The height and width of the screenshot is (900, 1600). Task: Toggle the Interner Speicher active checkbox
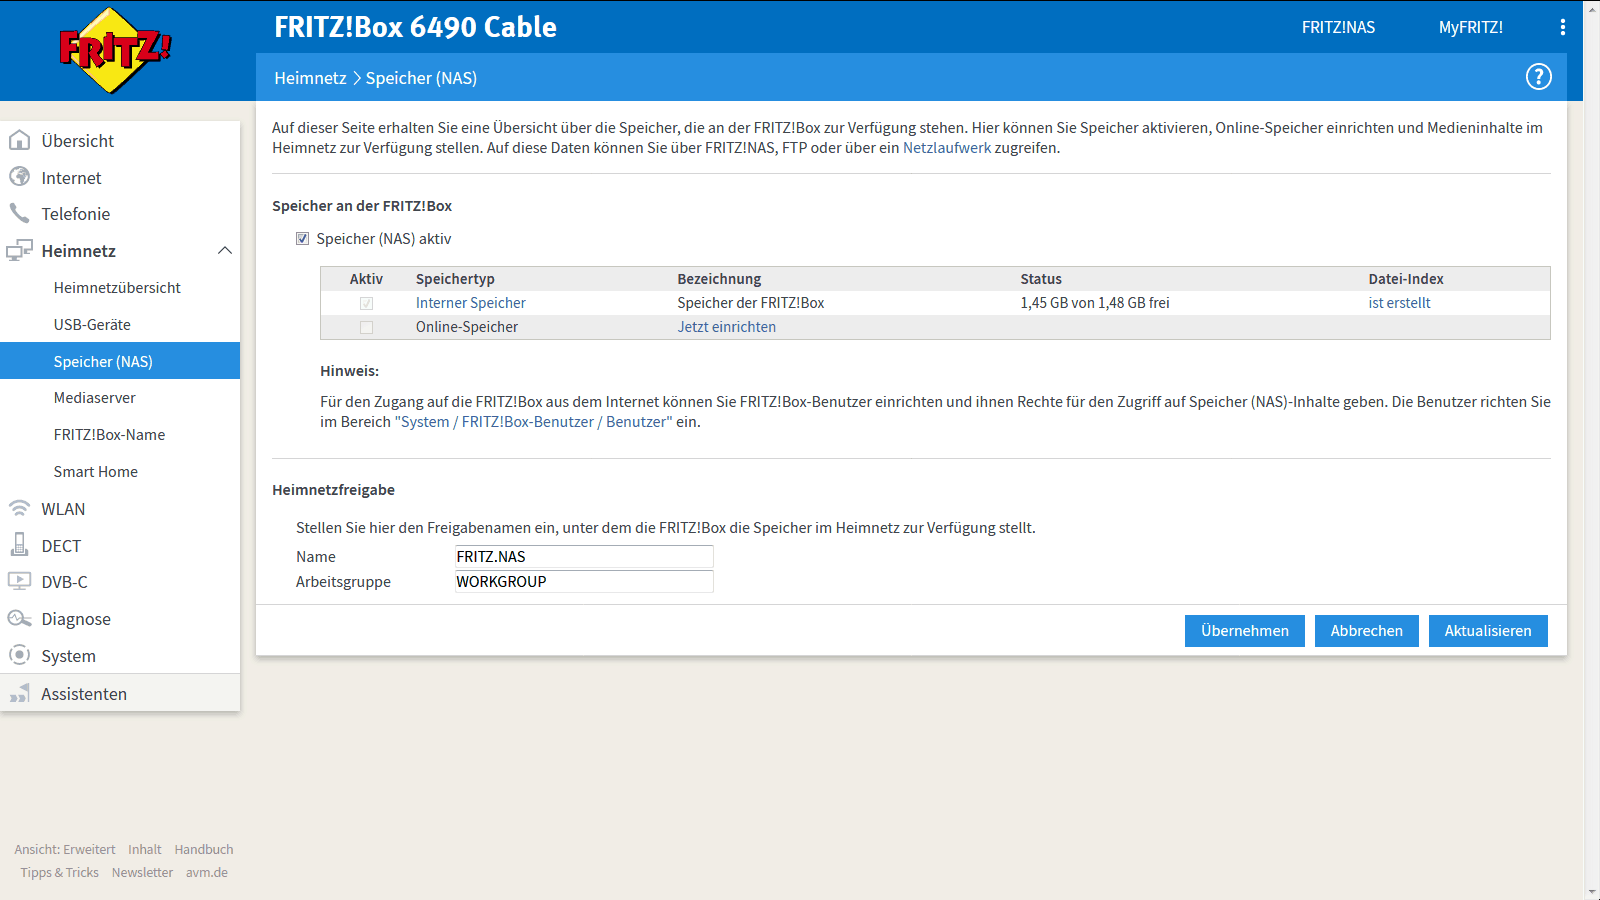[366, 303]
